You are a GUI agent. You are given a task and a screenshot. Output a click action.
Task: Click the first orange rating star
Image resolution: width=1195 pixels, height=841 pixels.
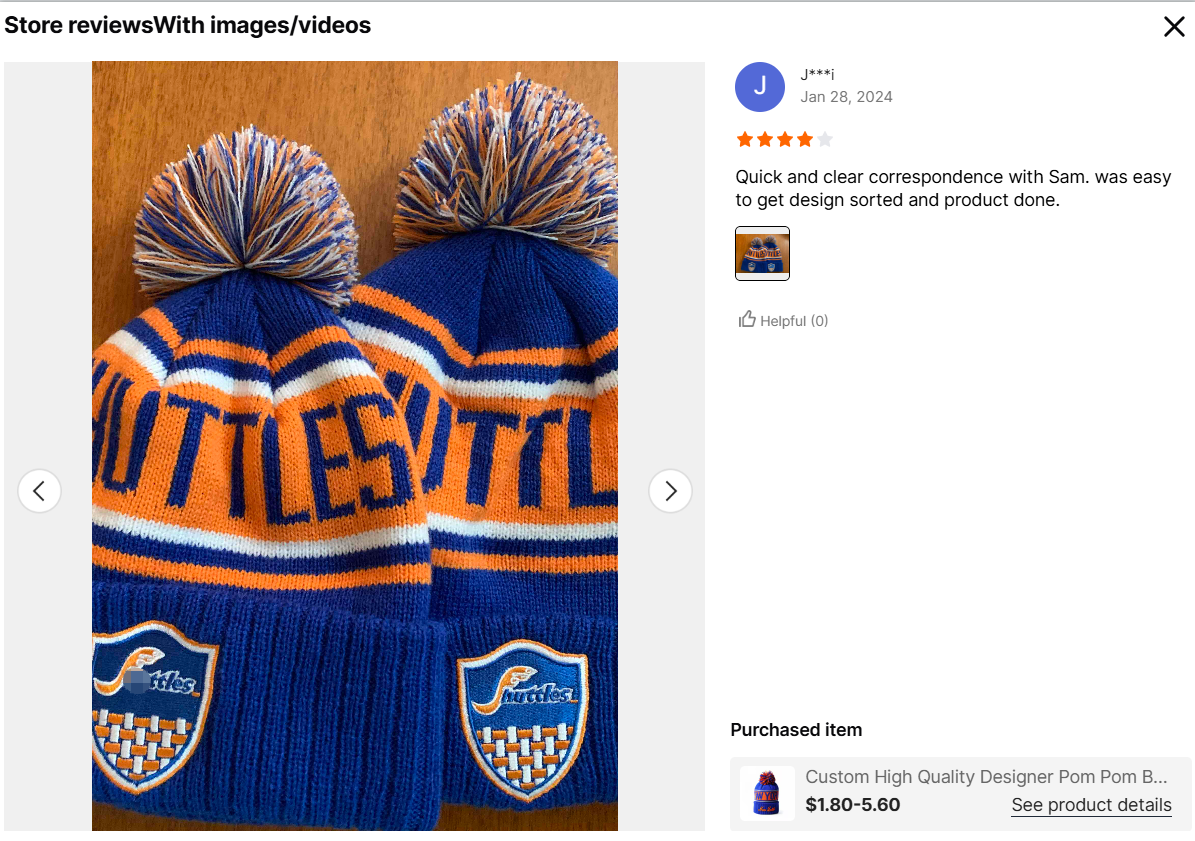coord(745,139)
